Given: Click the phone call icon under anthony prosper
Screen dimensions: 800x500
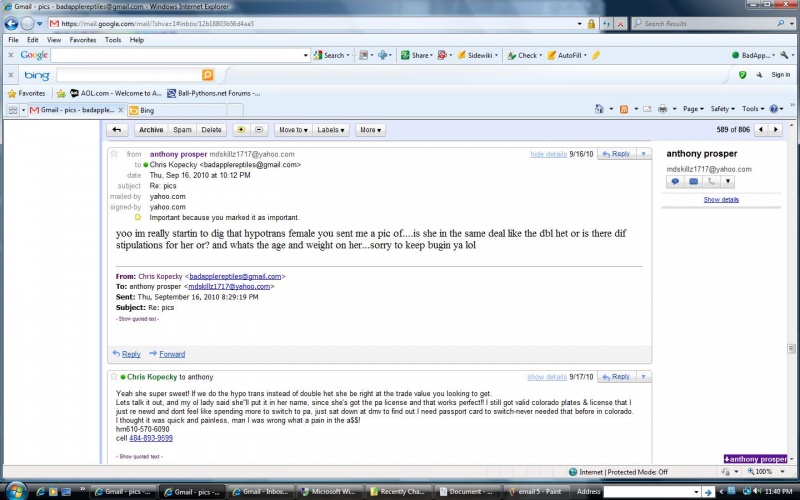Looking at the screenshot, I should [x=710, y=181].
